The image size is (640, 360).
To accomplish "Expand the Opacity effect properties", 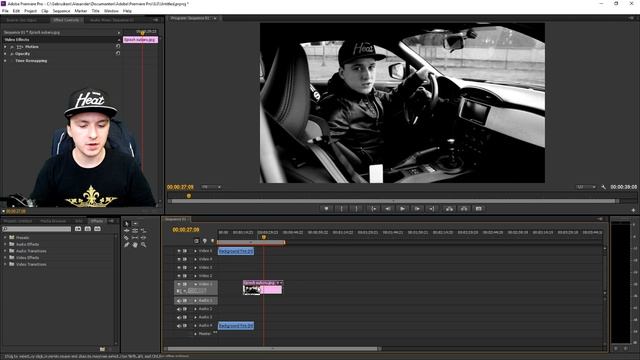I will (5, 54).
